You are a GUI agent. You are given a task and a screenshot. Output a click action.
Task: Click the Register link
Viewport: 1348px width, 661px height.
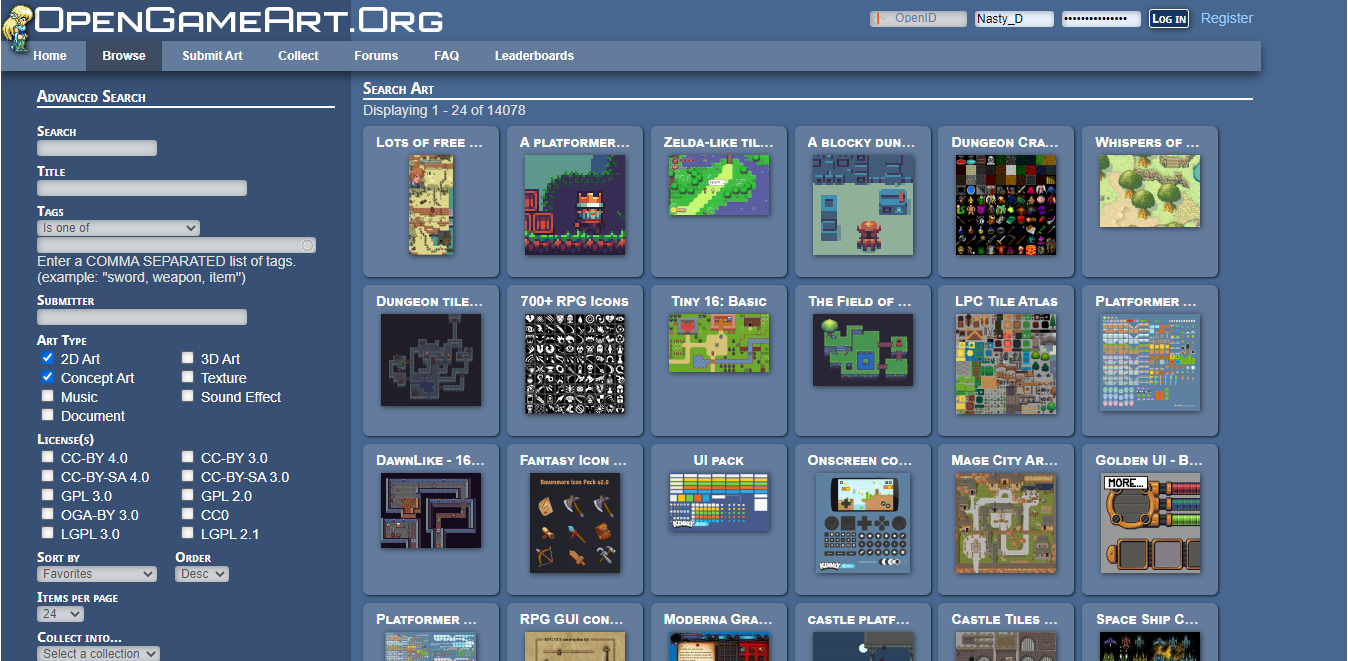1226,18
